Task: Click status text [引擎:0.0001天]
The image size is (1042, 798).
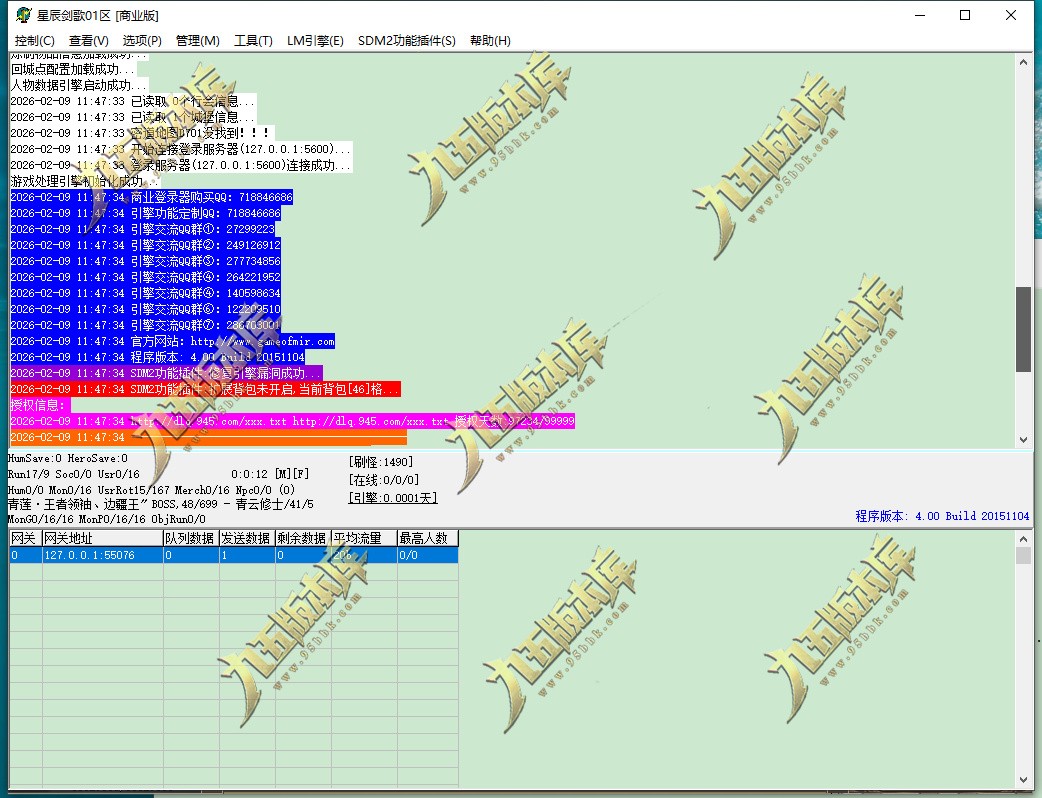Action: pos(393,498)
